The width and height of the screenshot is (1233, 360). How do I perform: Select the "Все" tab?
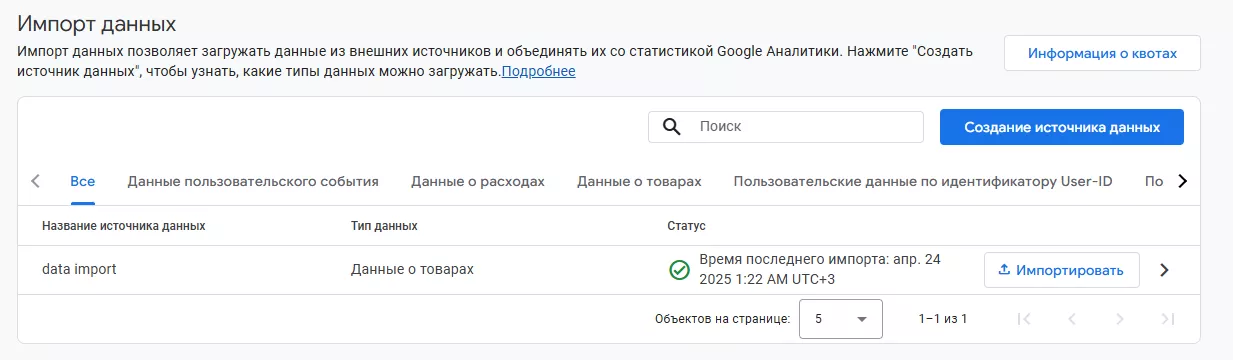83,181
